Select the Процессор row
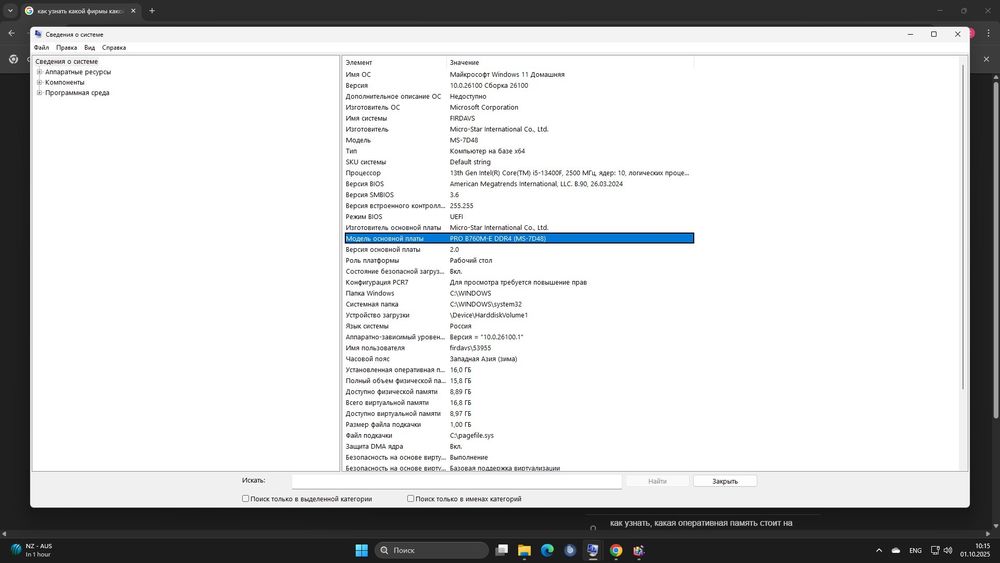Screen dimensions: 1000x563 (x=518, y=173)
